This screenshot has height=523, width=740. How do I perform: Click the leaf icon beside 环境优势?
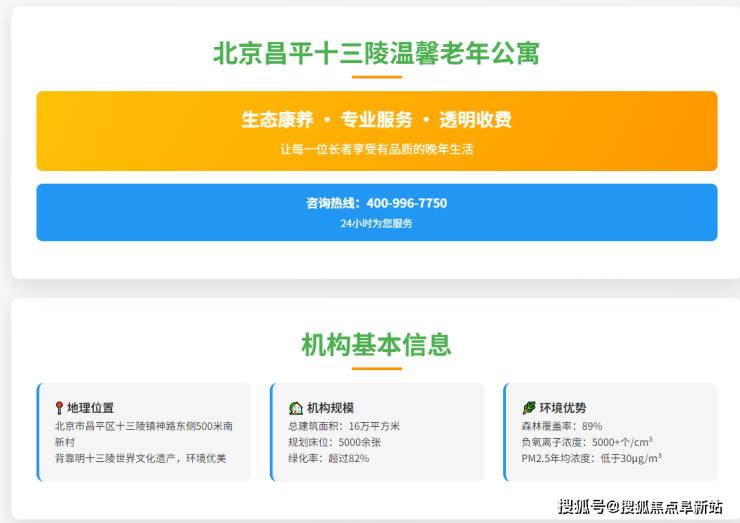pyautogui.click(x=529, y=408)
